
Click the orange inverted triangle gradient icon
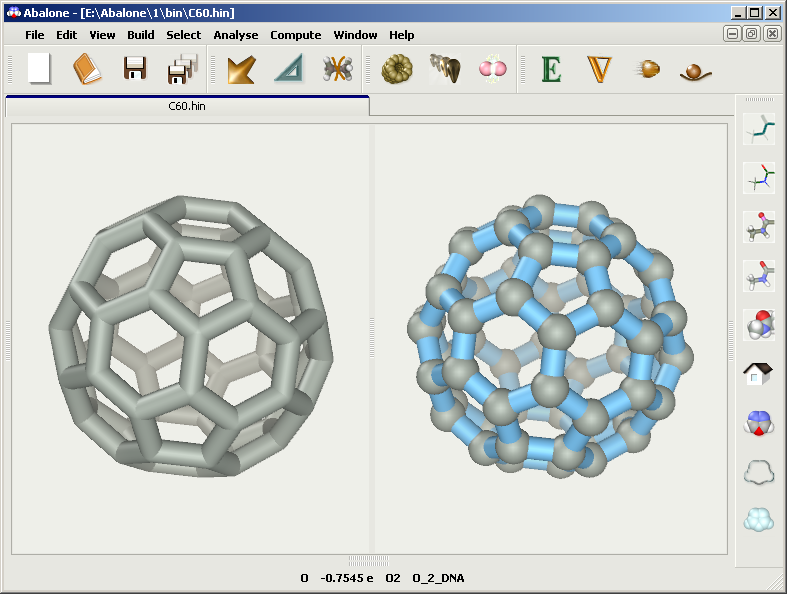click(599, 69)
